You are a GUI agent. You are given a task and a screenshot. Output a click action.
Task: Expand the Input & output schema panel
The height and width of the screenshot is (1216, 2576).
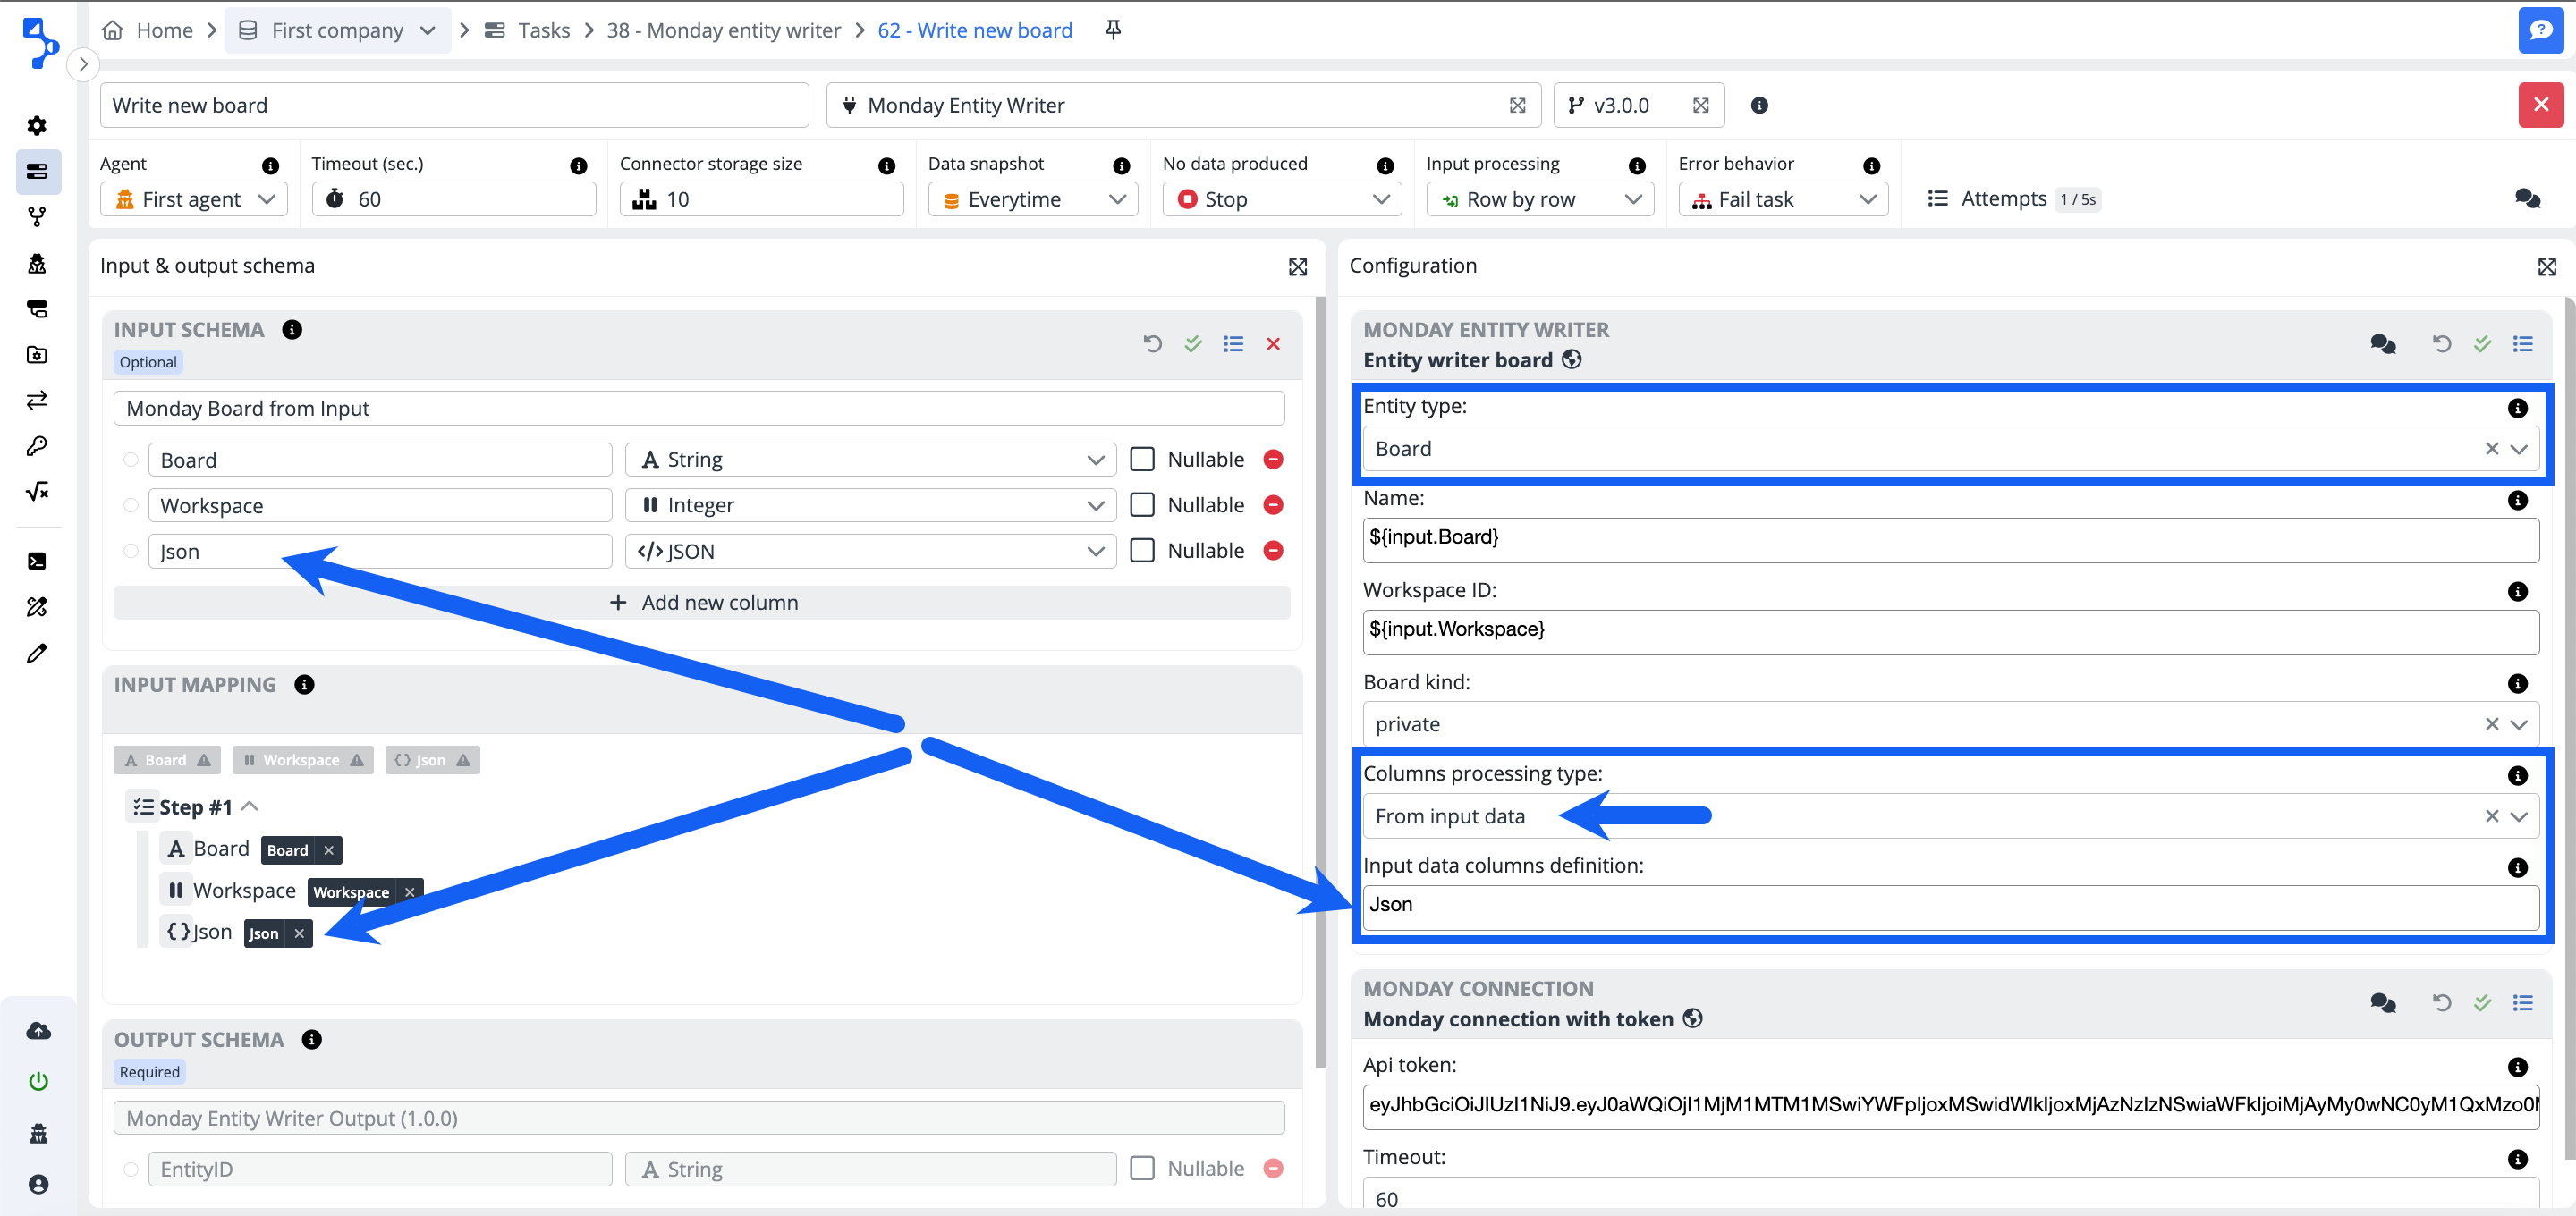click(x=1297, y=267)
